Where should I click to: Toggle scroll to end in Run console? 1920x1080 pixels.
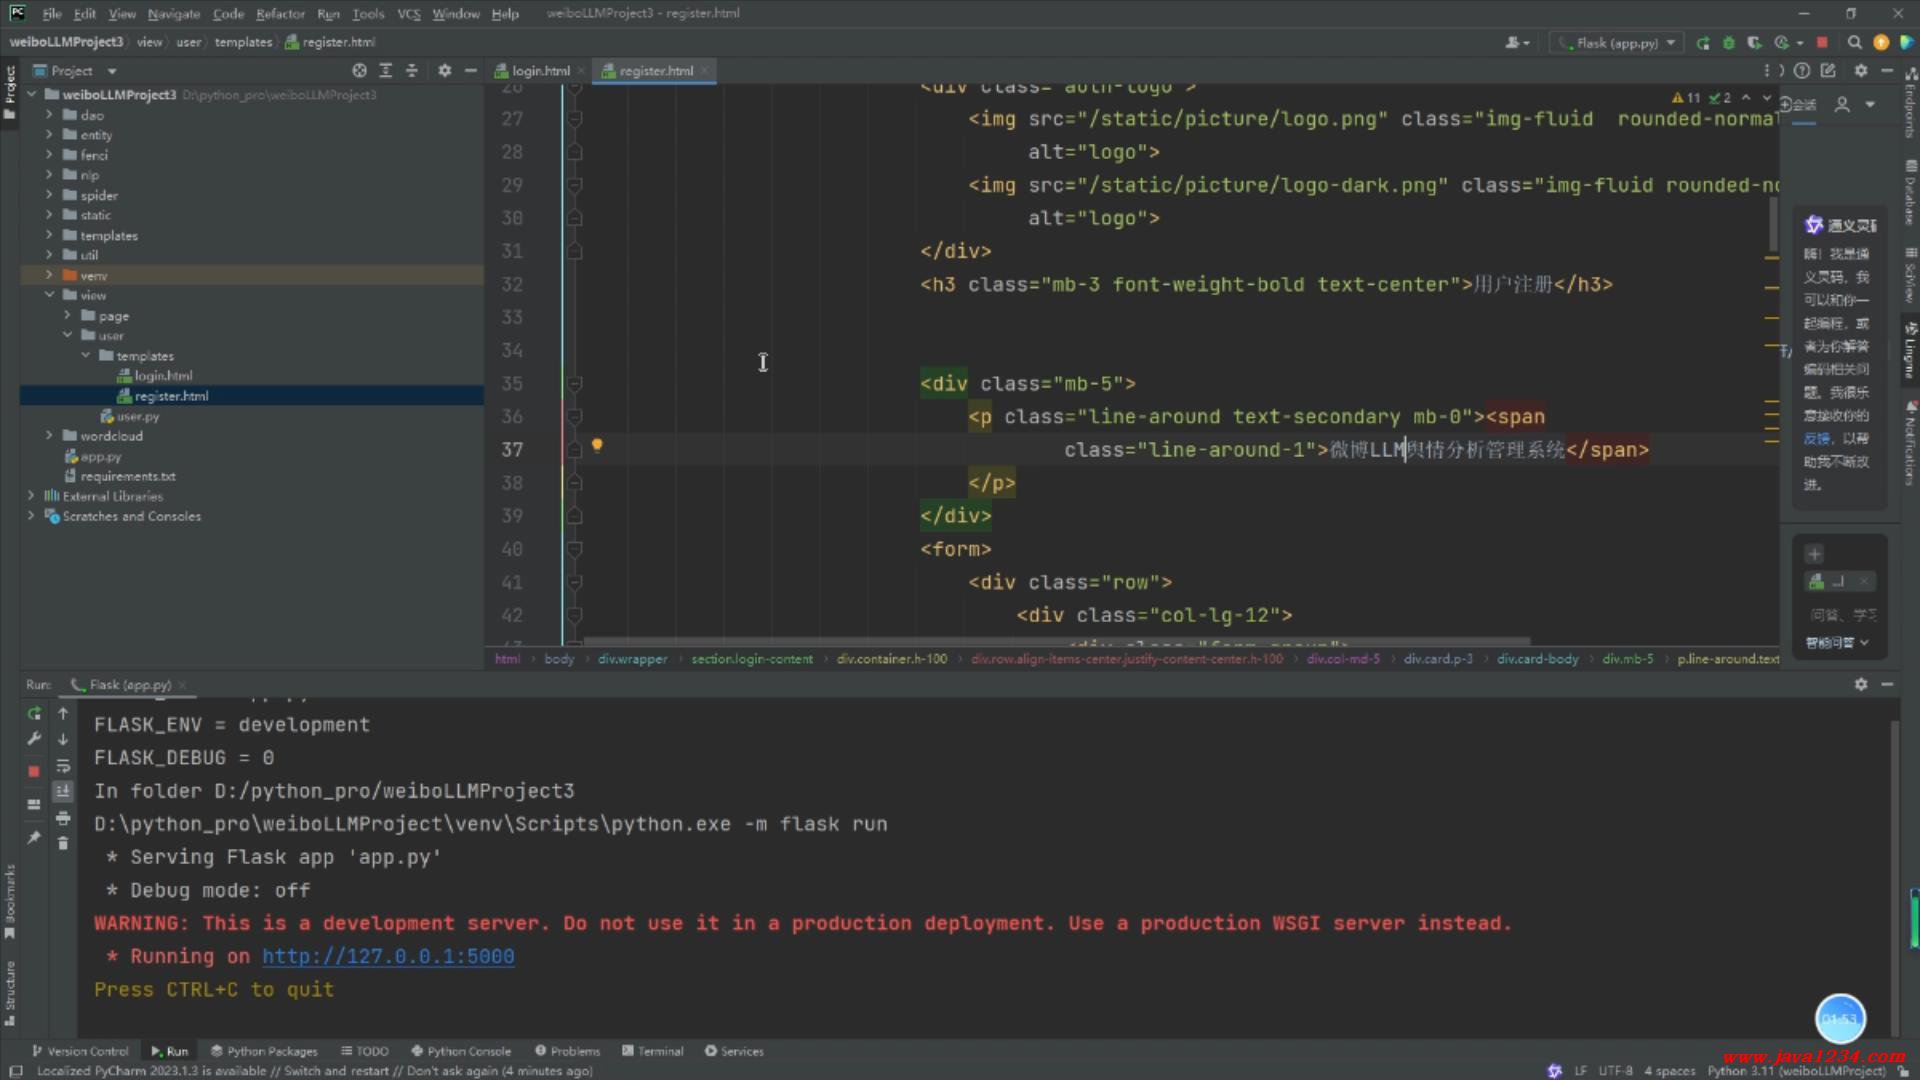[63, 791]
